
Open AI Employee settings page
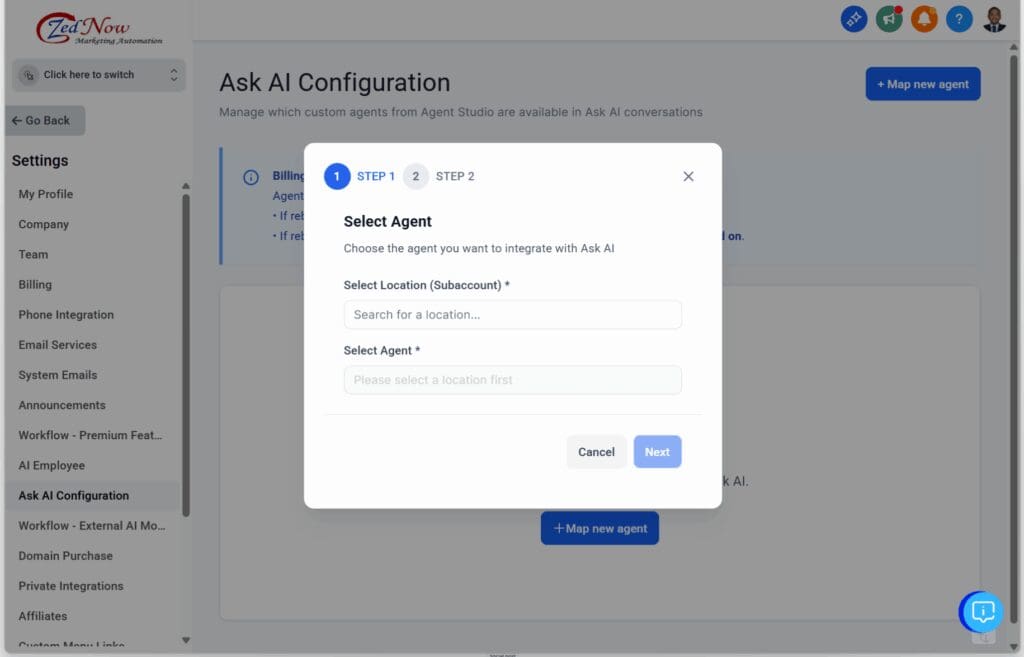click(x=52, y=465)
